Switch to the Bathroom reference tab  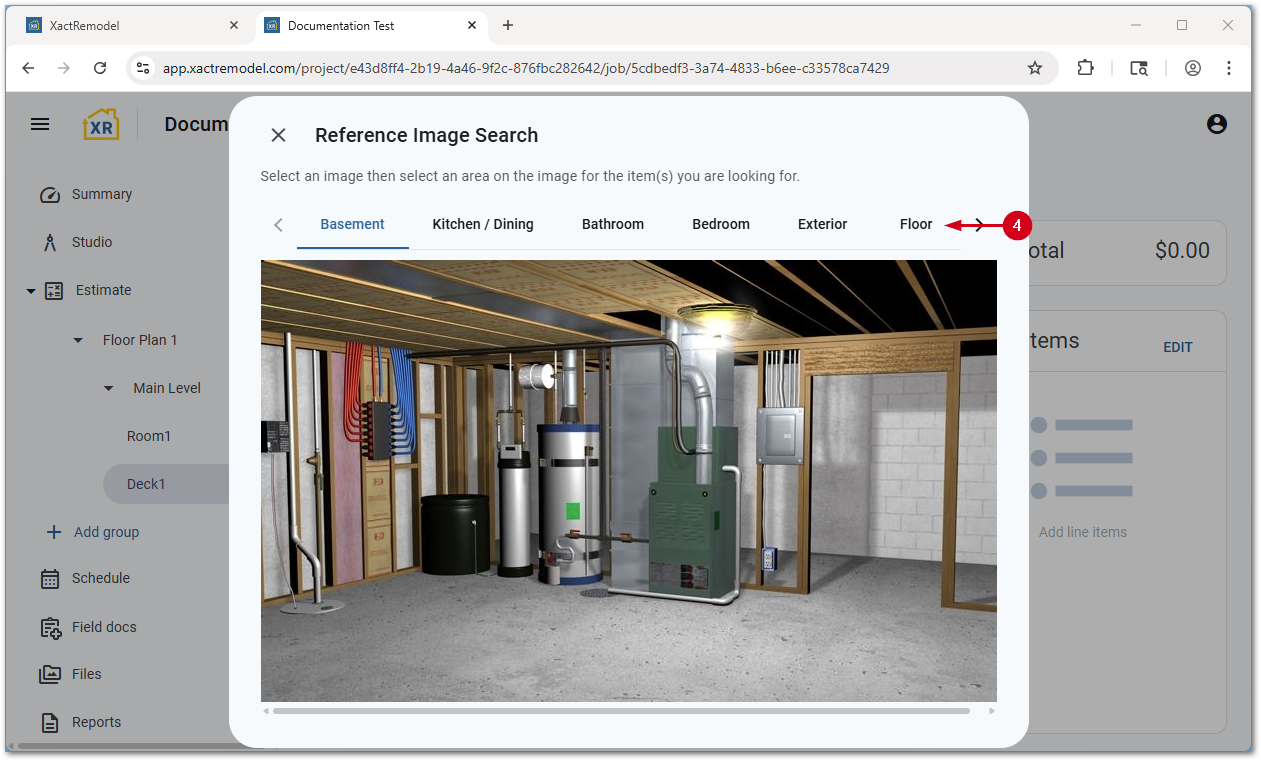click(613, 224)
